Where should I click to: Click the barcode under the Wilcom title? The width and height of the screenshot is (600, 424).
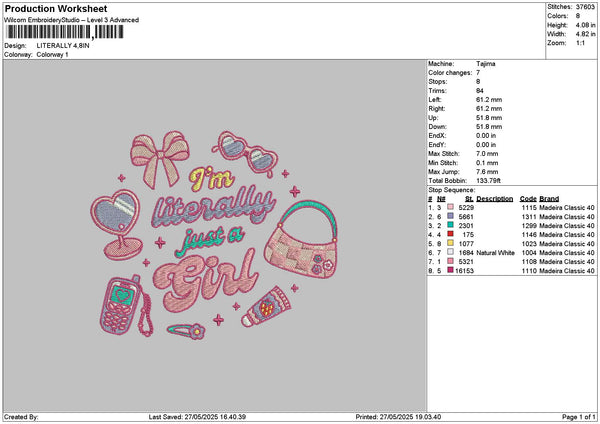coord(65,32)
